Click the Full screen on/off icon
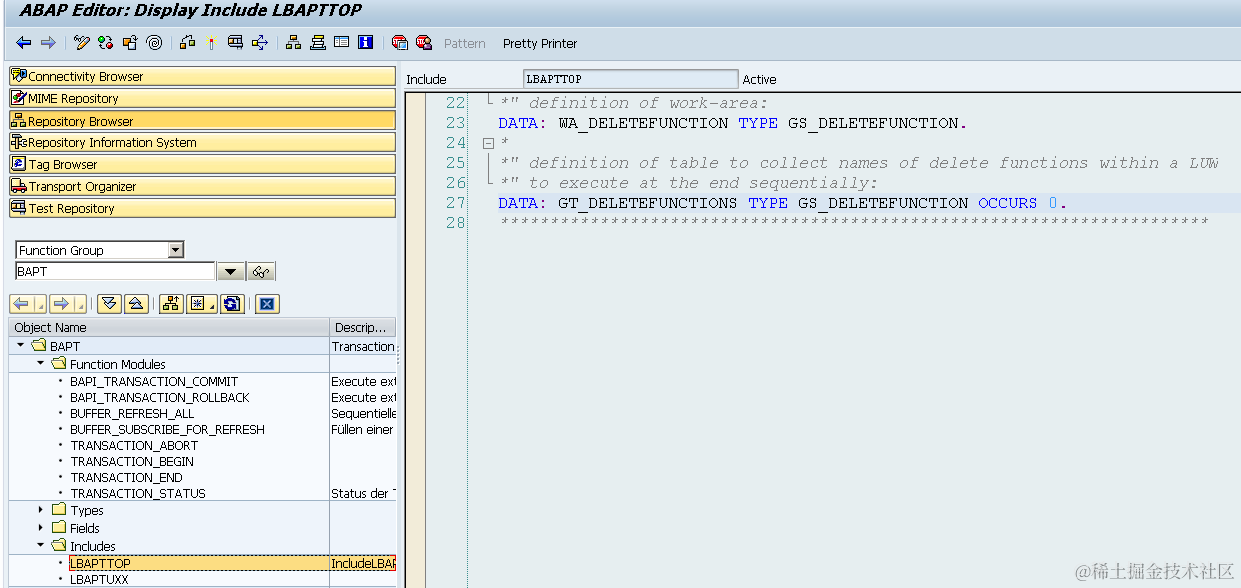The image size is (1241, 588). point(342,43)
